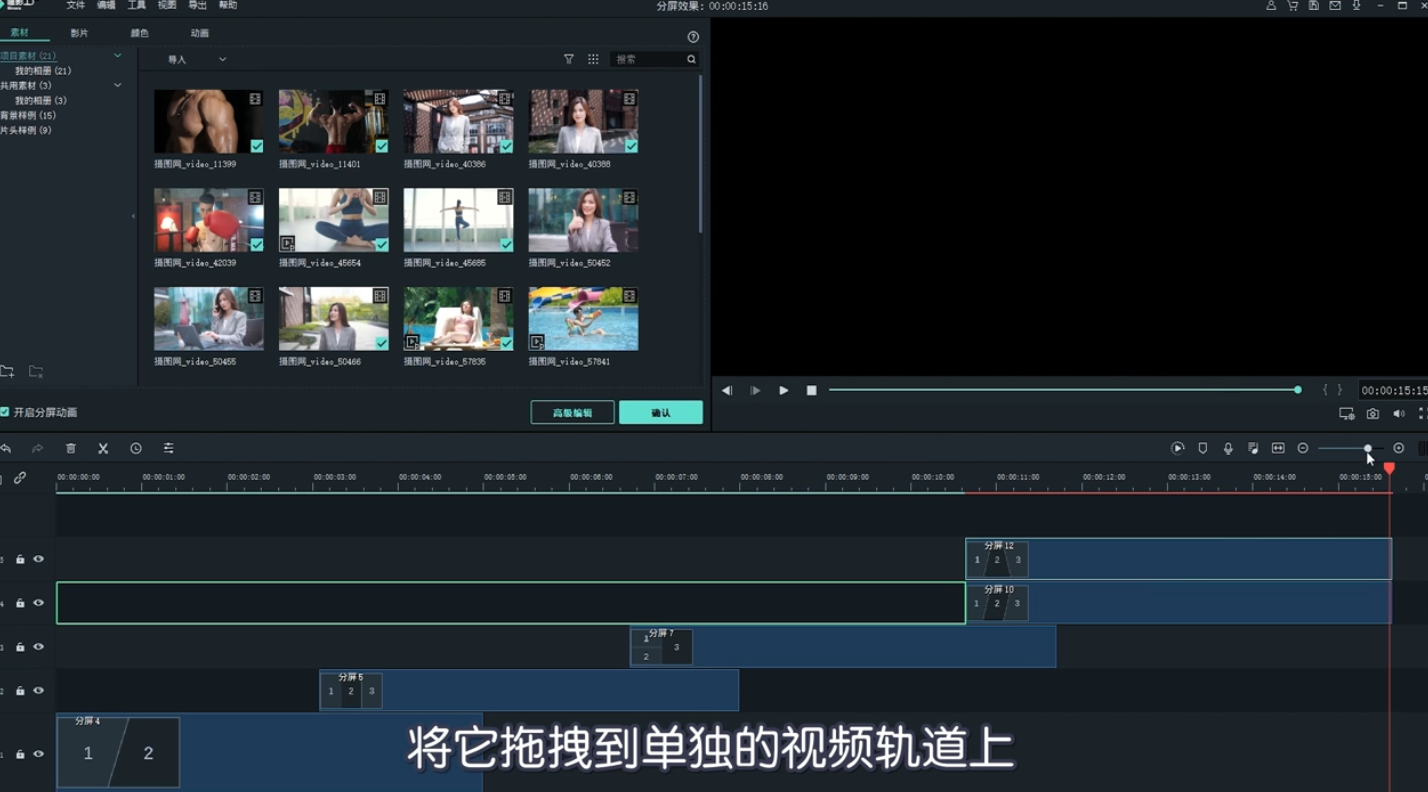Open the 导出 menu
Image resolution: width=1428 pixels, height=792 pixels.
[198, 5]
